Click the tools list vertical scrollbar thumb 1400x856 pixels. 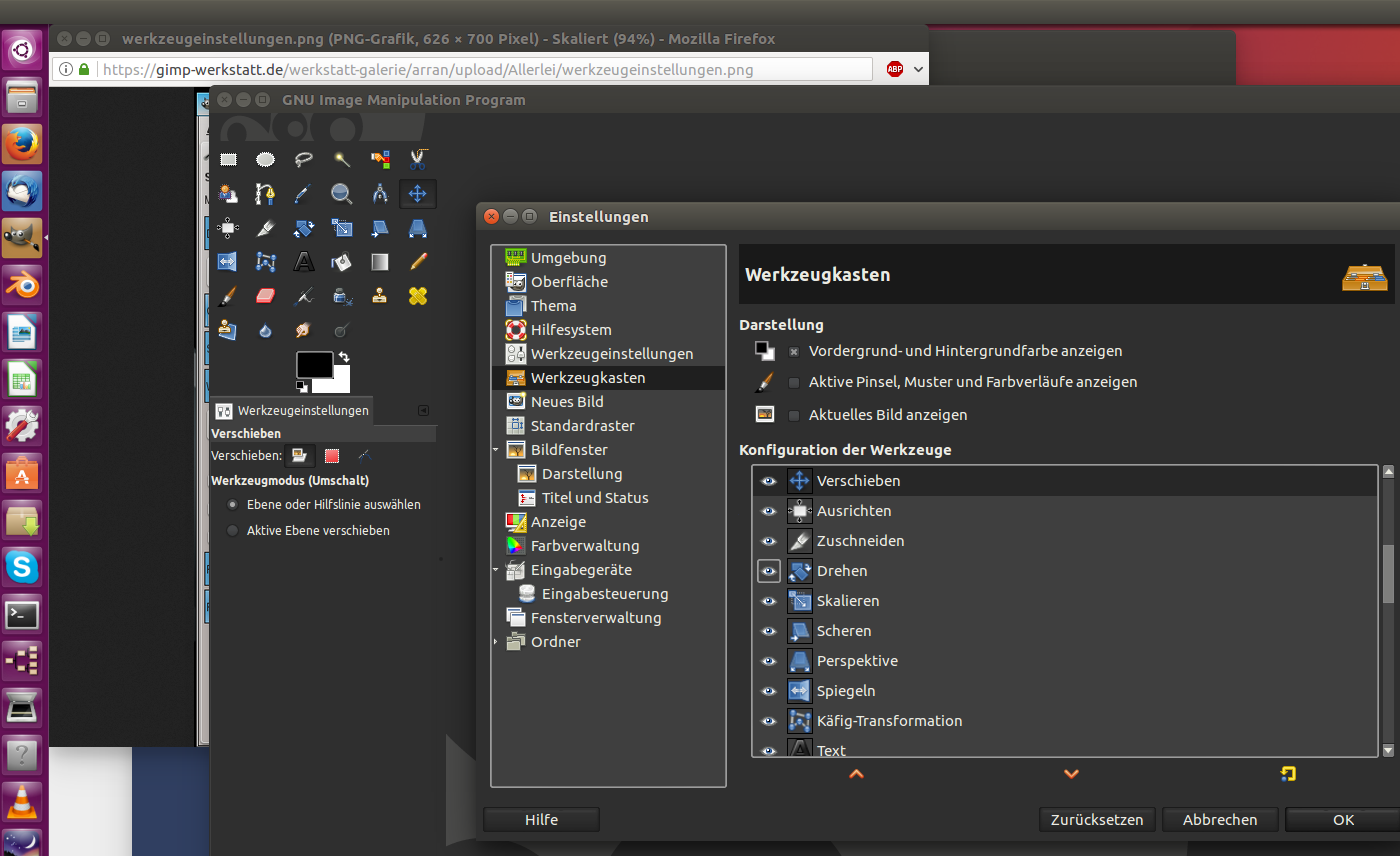tap(1388, 574)
